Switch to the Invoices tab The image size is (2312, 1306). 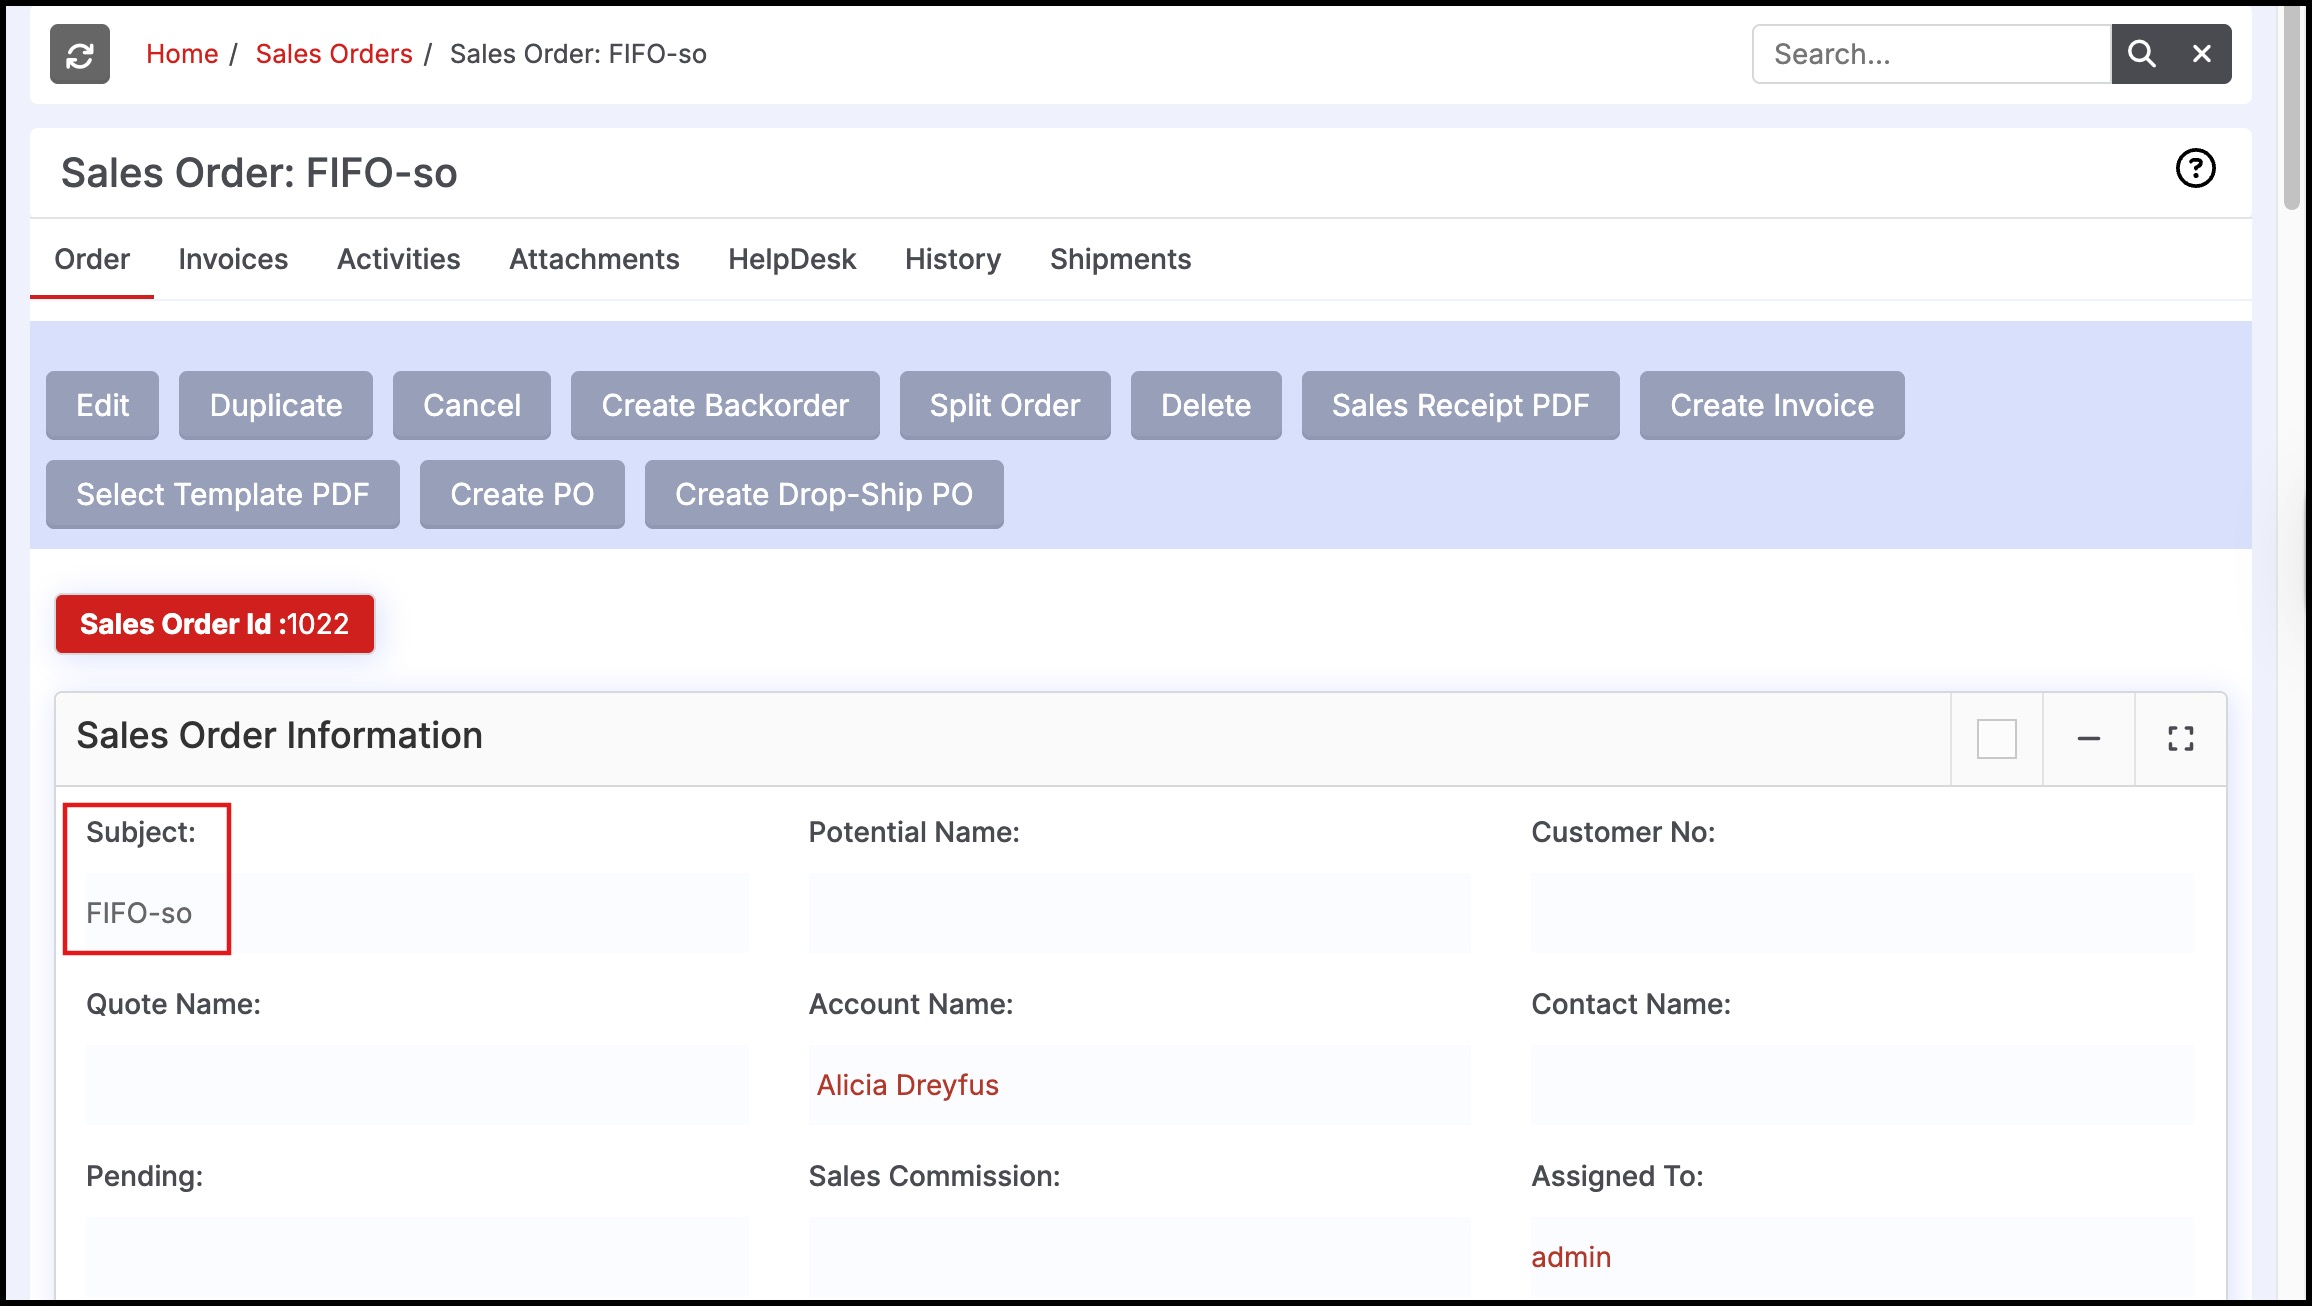click(233, 259)
